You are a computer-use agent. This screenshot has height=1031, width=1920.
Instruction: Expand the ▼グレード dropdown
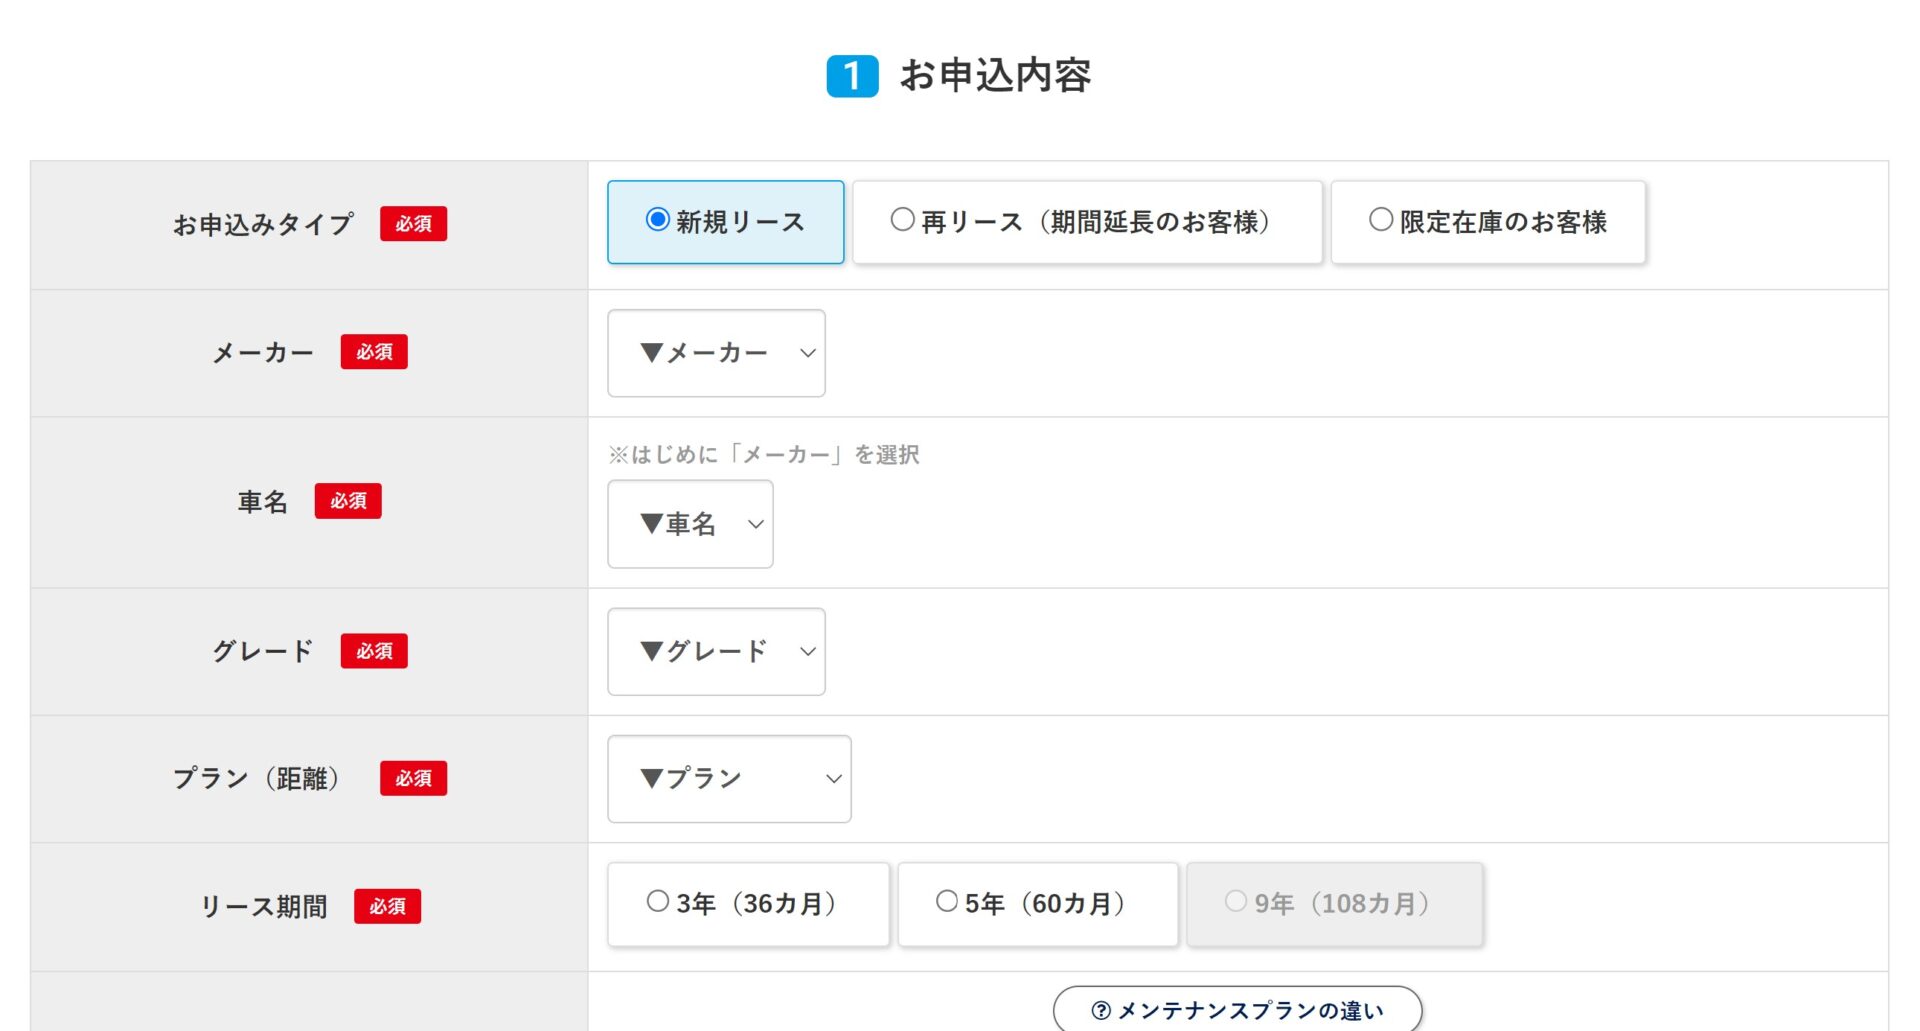(716, 652)
